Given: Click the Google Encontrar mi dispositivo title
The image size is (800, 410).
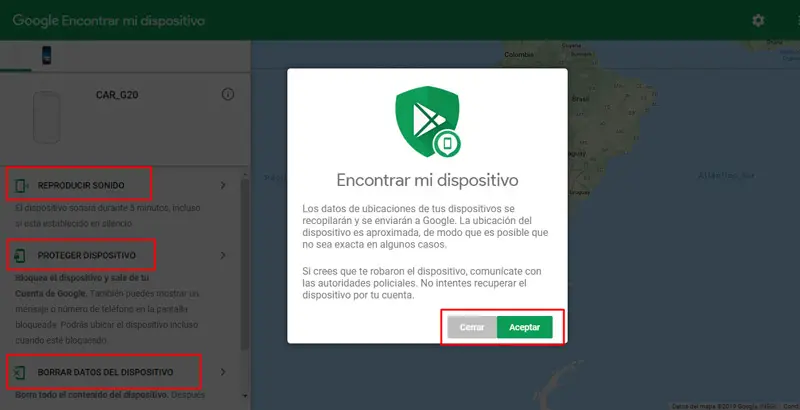Looking at the screenshot, I should (x=109, y=21).
